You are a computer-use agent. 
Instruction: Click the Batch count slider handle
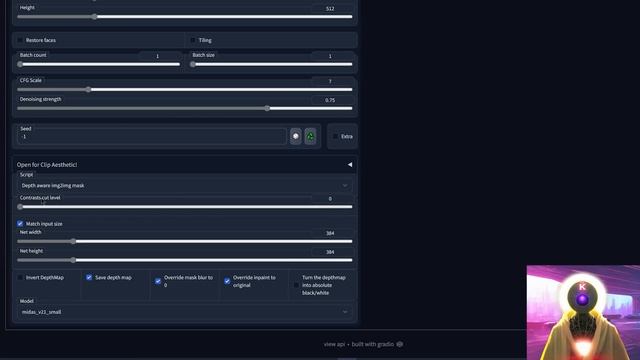click(x=20, y=64)
